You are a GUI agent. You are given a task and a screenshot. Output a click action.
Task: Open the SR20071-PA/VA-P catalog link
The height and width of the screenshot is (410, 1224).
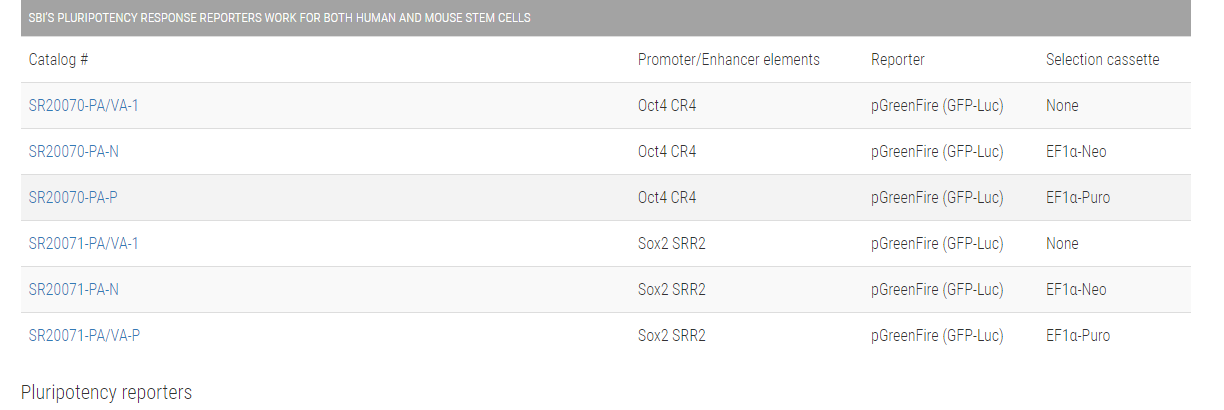(84, 335)
